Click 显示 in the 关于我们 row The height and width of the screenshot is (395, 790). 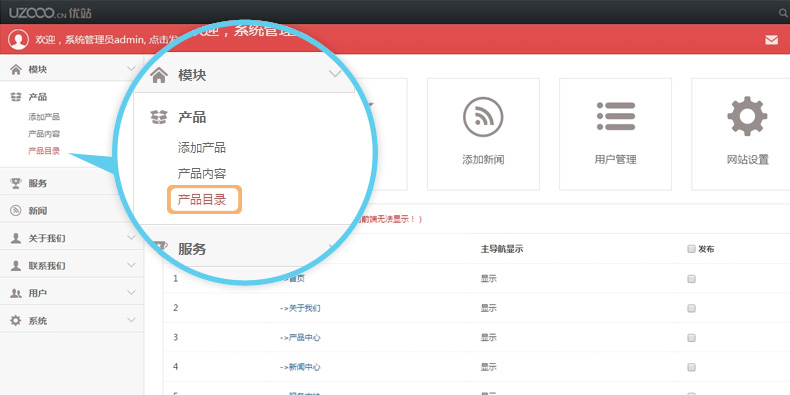[489, 308]
